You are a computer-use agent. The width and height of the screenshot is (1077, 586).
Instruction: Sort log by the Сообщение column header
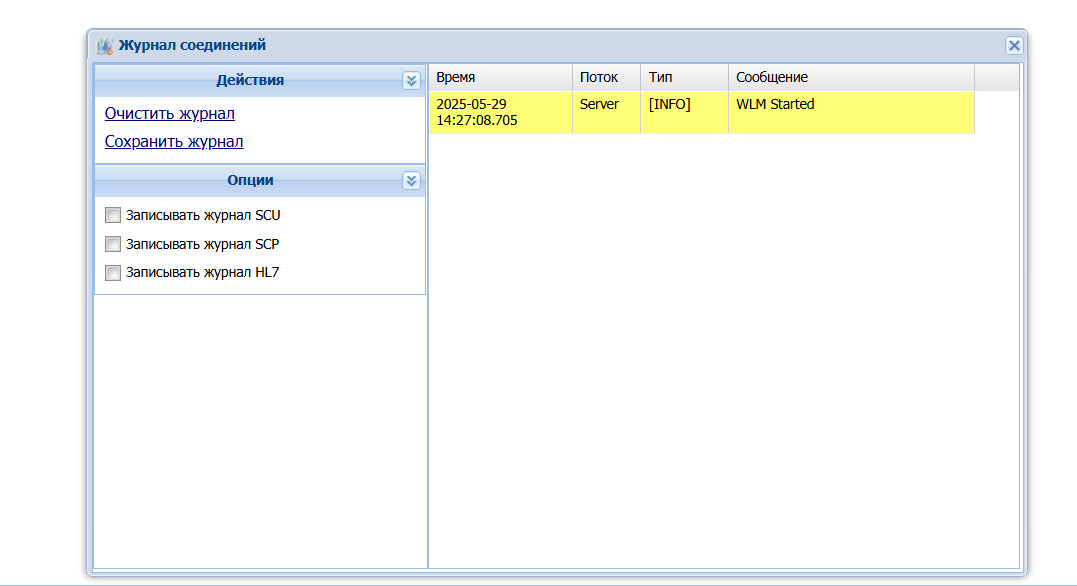pyautogui.click(x=851, y=78)
